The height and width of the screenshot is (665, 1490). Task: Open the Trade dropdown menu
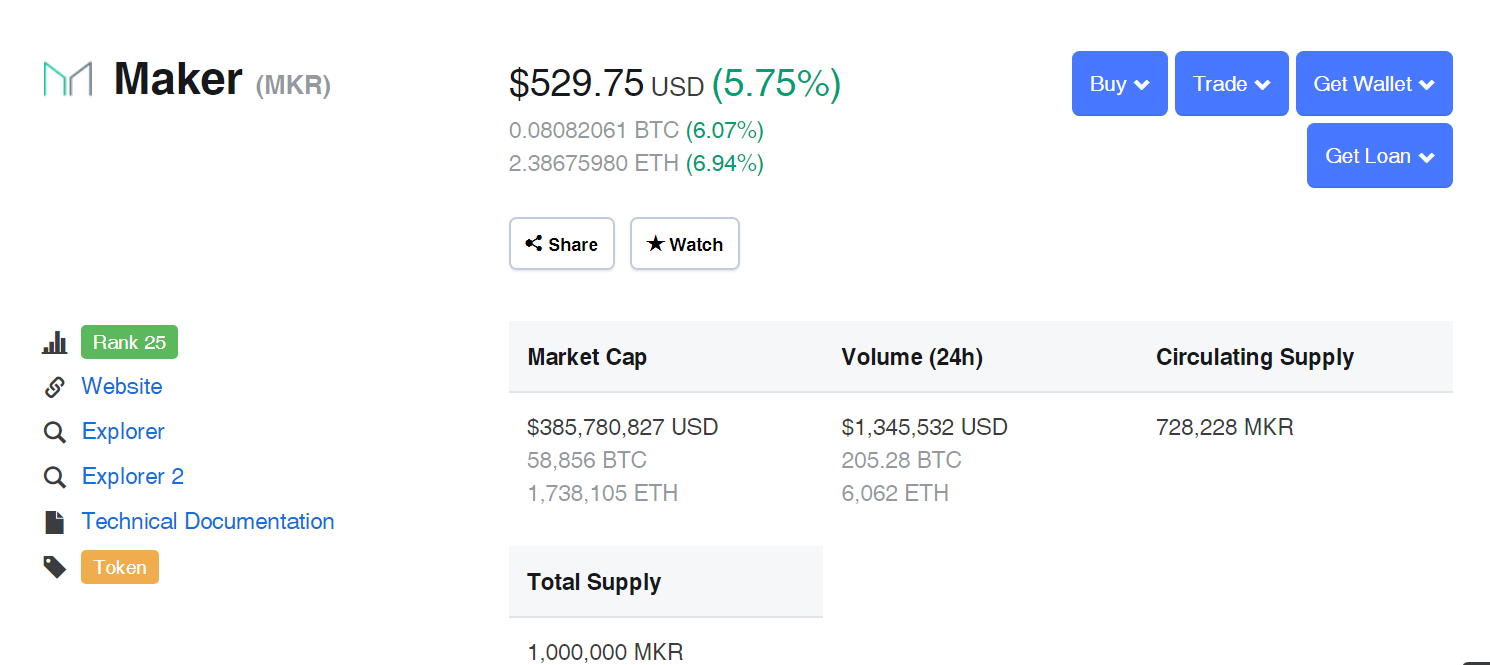pos(1231,84)
